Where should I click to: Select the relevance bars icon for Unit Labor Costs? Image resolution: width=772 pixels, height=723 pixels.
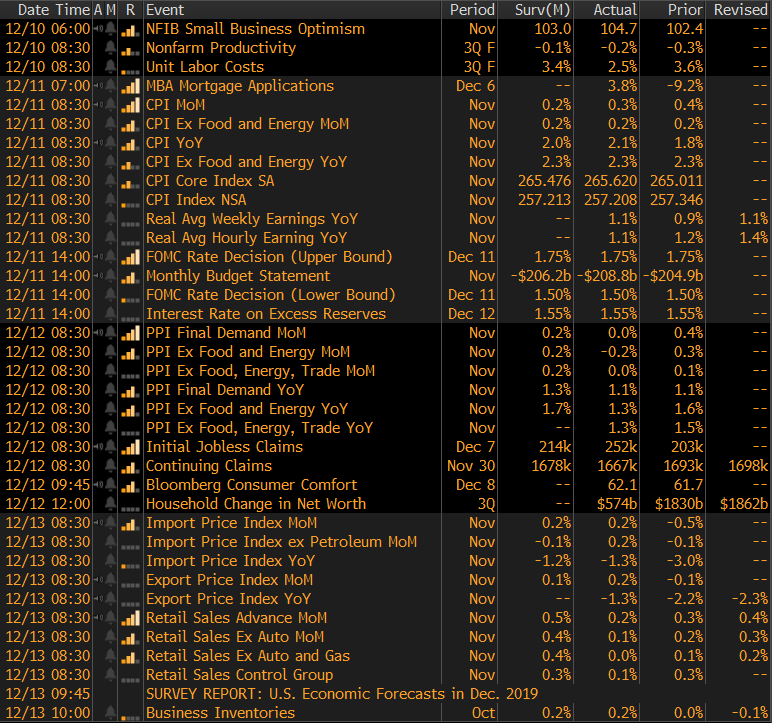coord(129,67)
